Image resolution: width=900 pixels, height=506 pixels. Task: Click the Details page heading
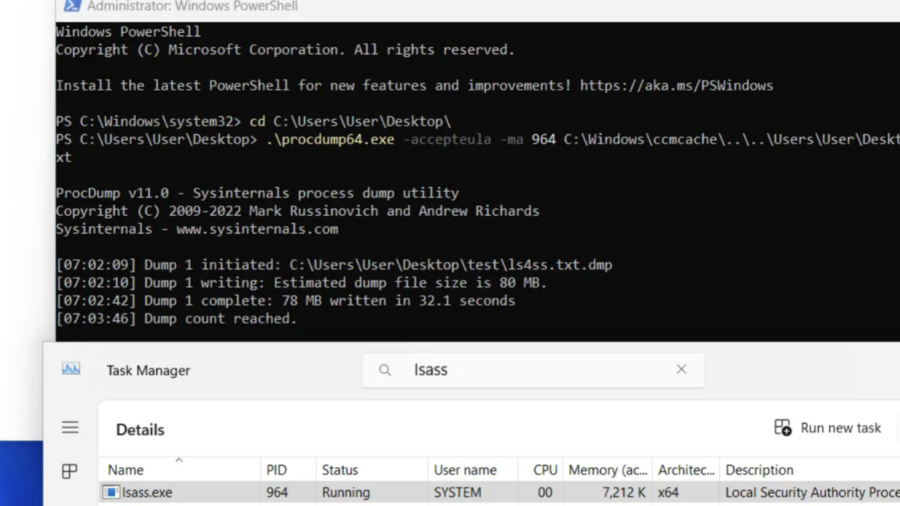point(140,430)
